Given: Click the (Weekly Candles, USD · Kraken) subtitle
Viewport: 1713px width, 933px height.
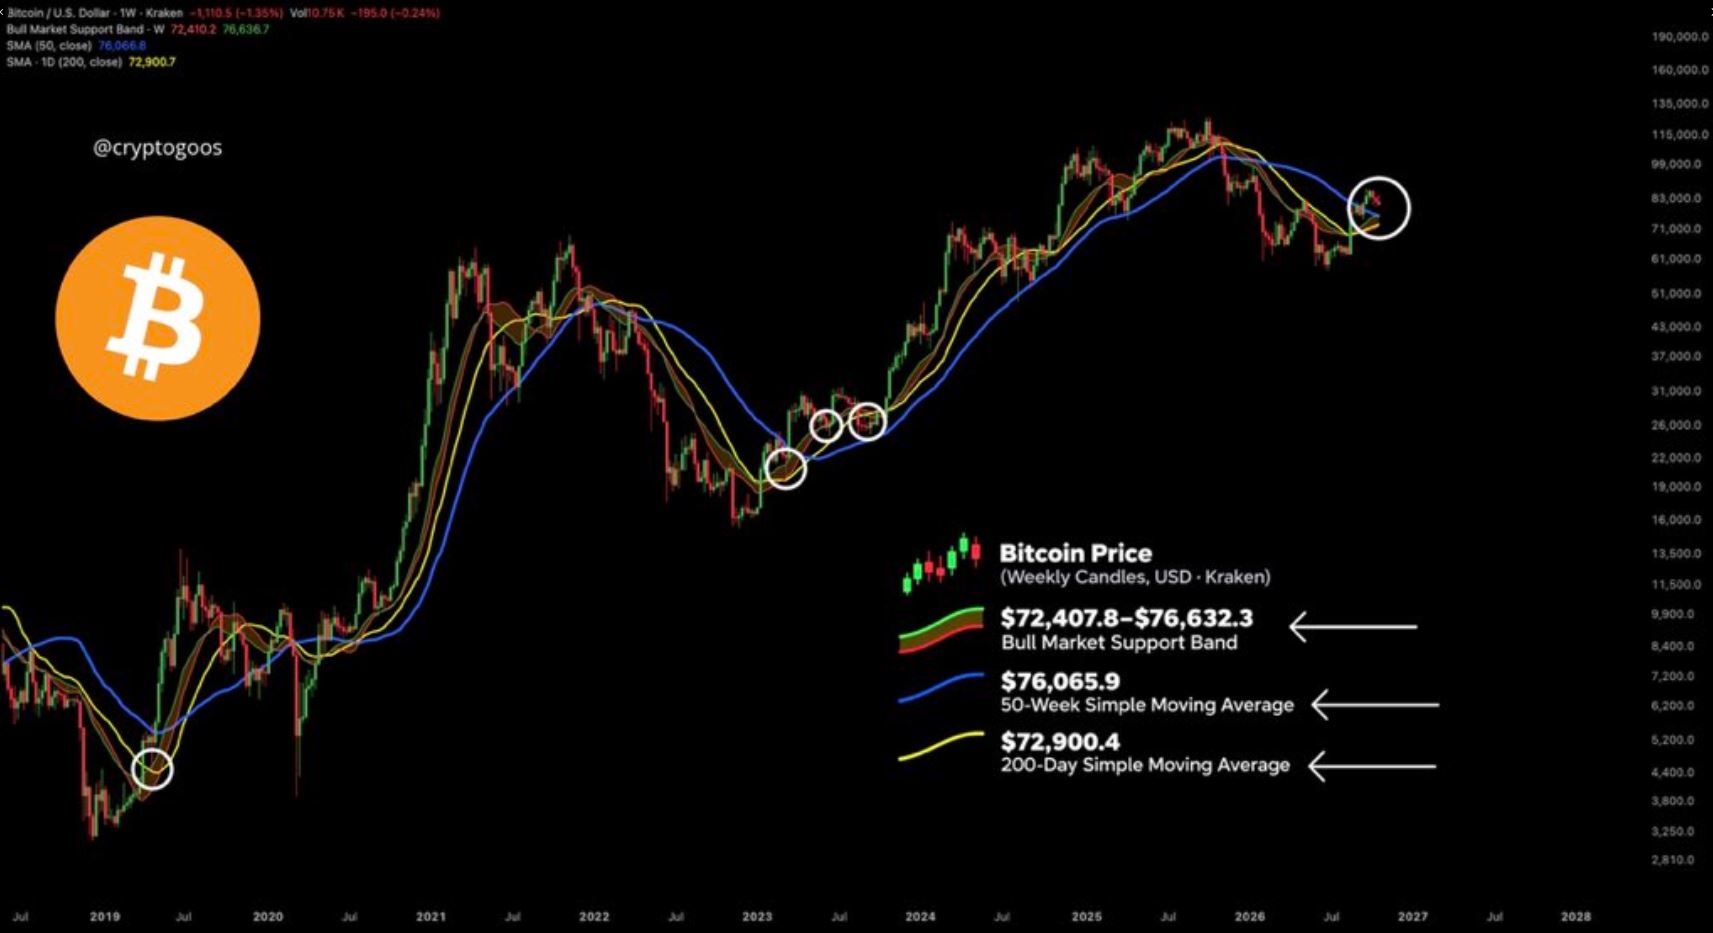Looking at the screenshot, I should point(1136,577).
